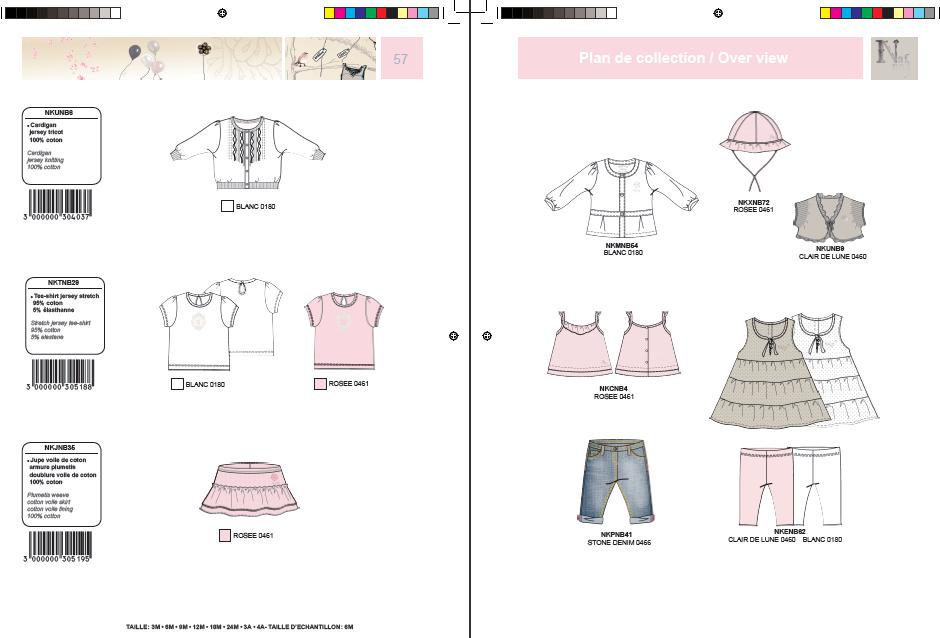940x638 pixels.
Task: Pick the ROSEE 0461 swatch below the skirt
Action: point(225,536)
